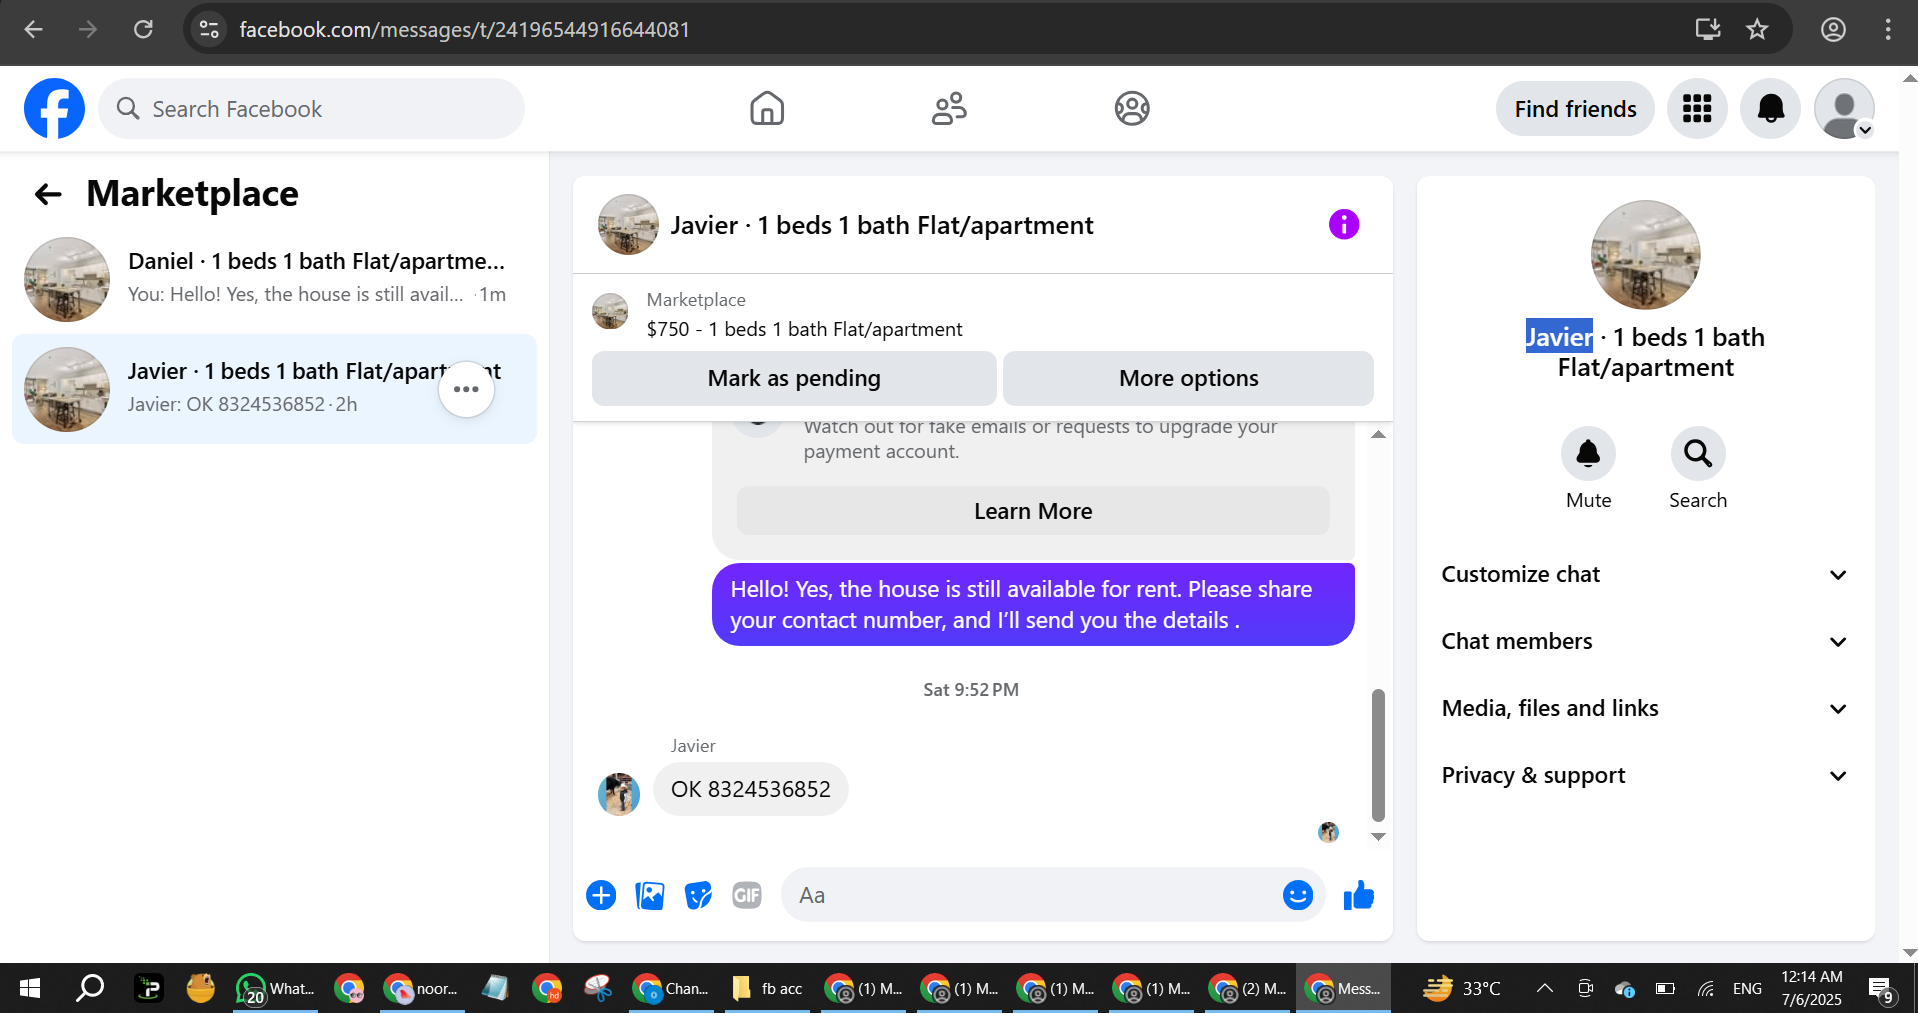Open the Home feed icon
Viewport: 1918px width, 1013px height.
[767, 108]
